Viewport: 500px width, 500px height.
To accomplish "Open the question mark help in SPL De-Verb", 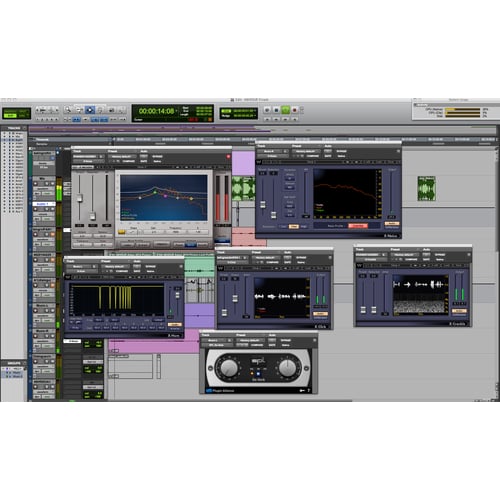I will [x=309, y=390].
